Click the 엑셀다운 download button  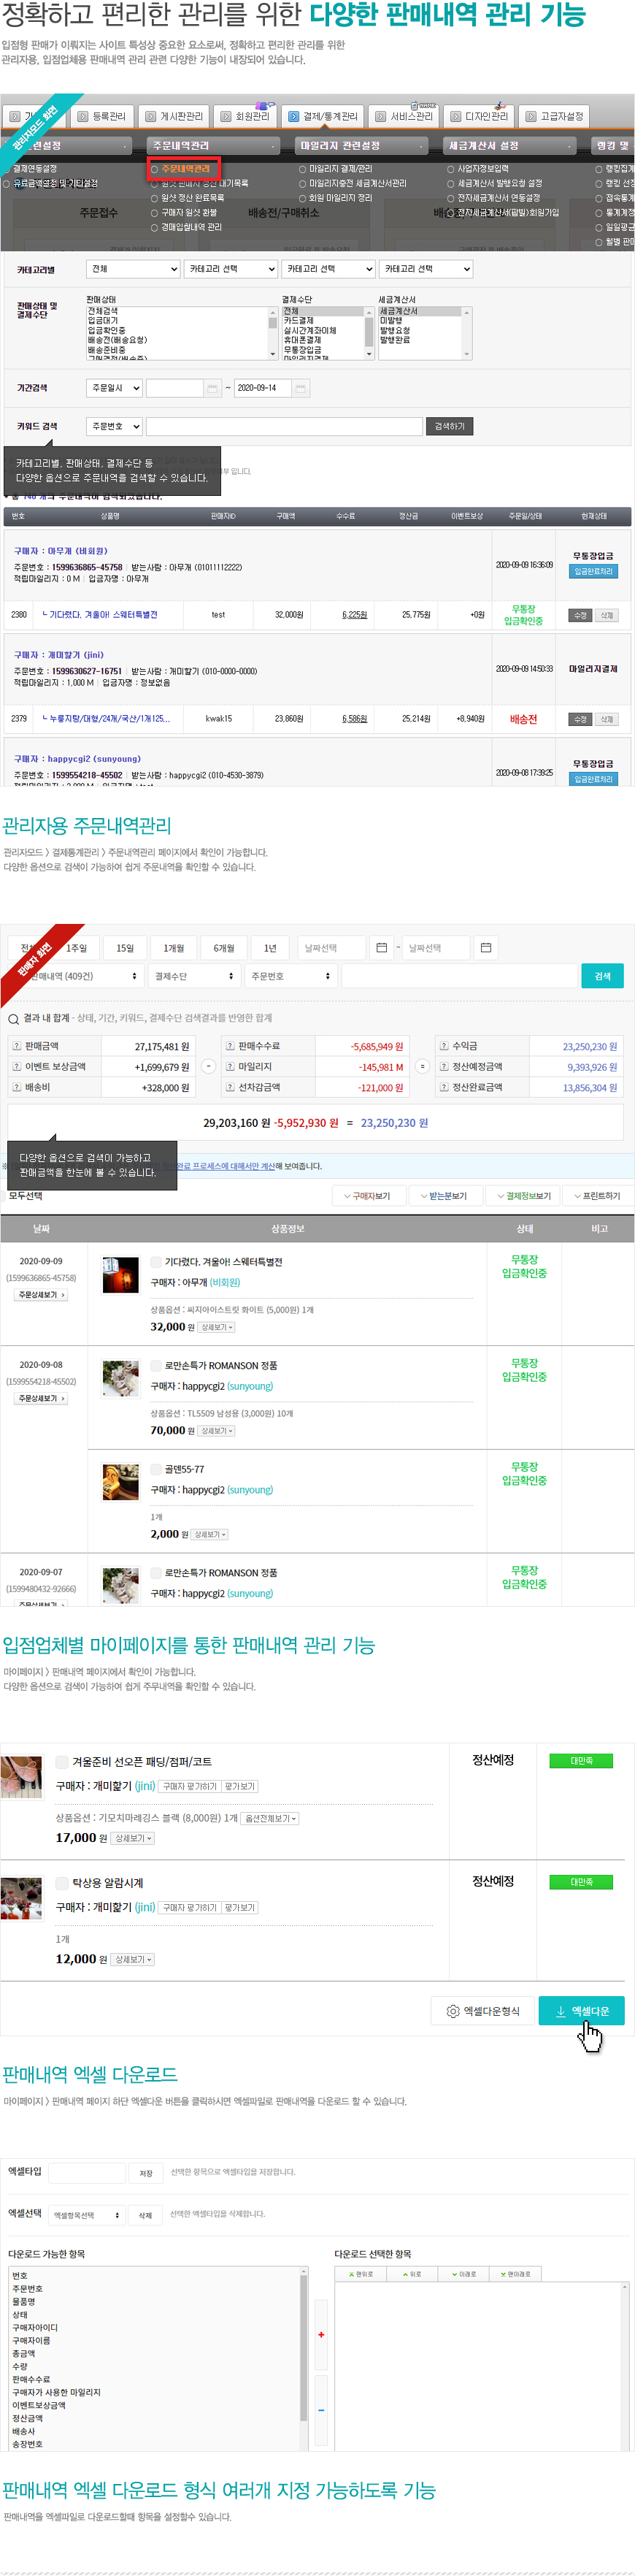click(581, 2010)
